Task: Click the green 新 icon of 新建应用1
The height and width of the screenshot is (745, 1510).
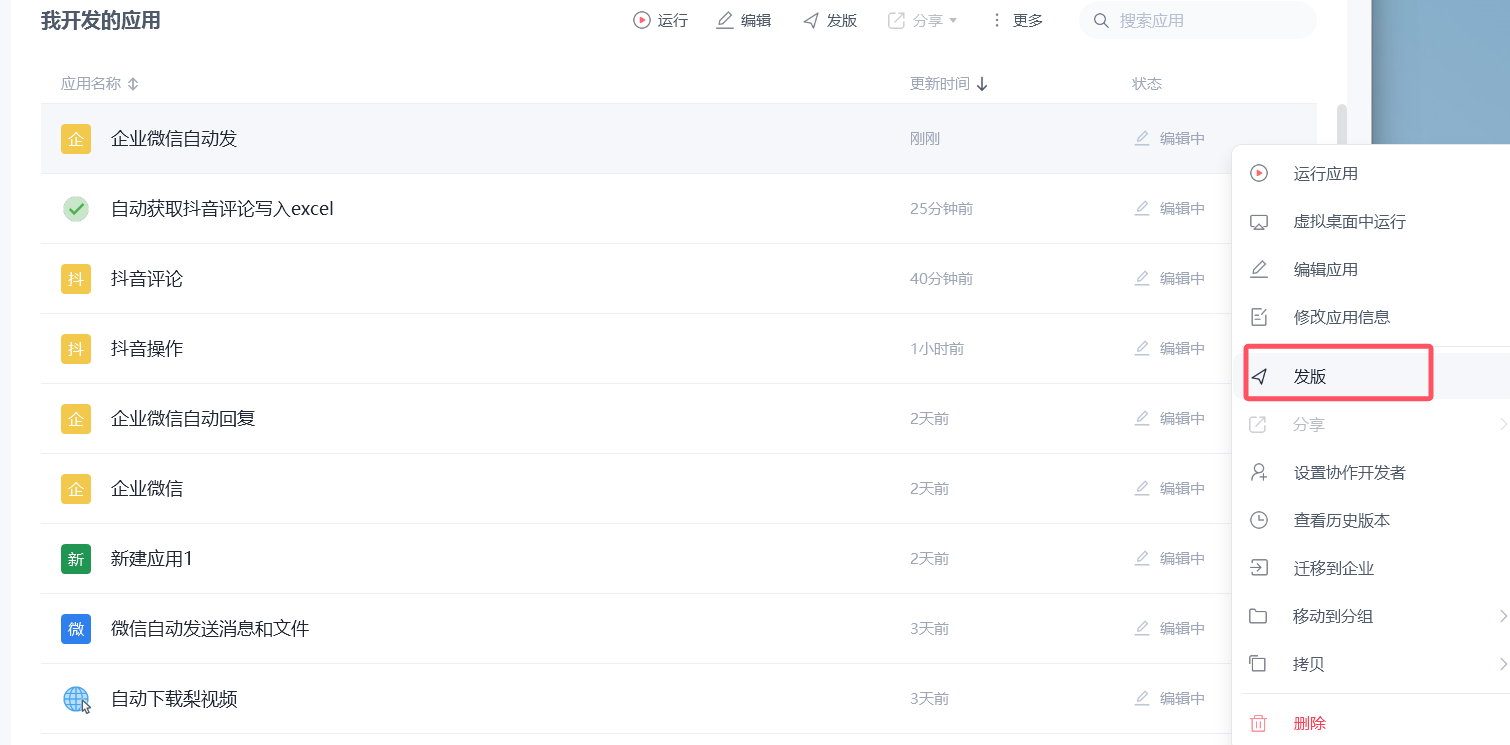Action: click(76, 559)
